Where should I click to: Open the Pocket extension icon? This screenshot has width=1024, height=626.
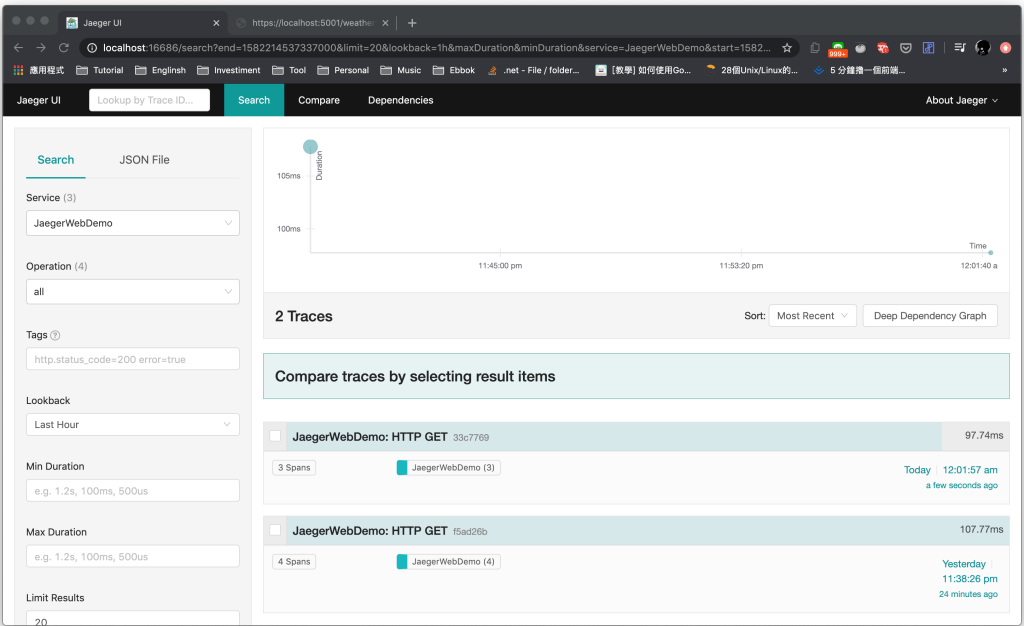[906, 48]
